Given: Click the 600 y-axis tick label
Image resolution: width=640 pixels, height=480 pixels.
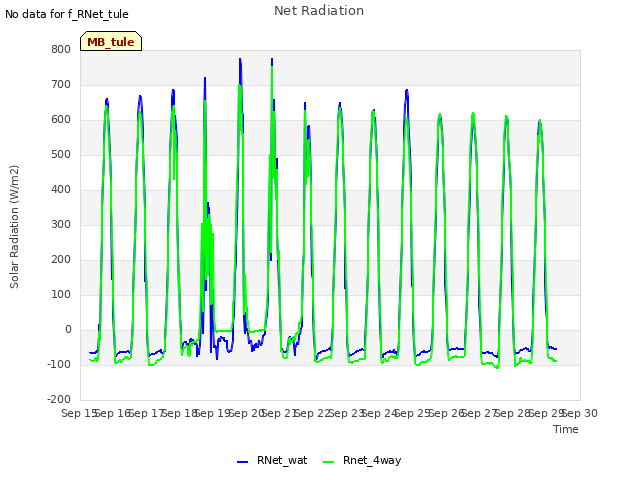Looking at the screenshot, I should 61,120.
